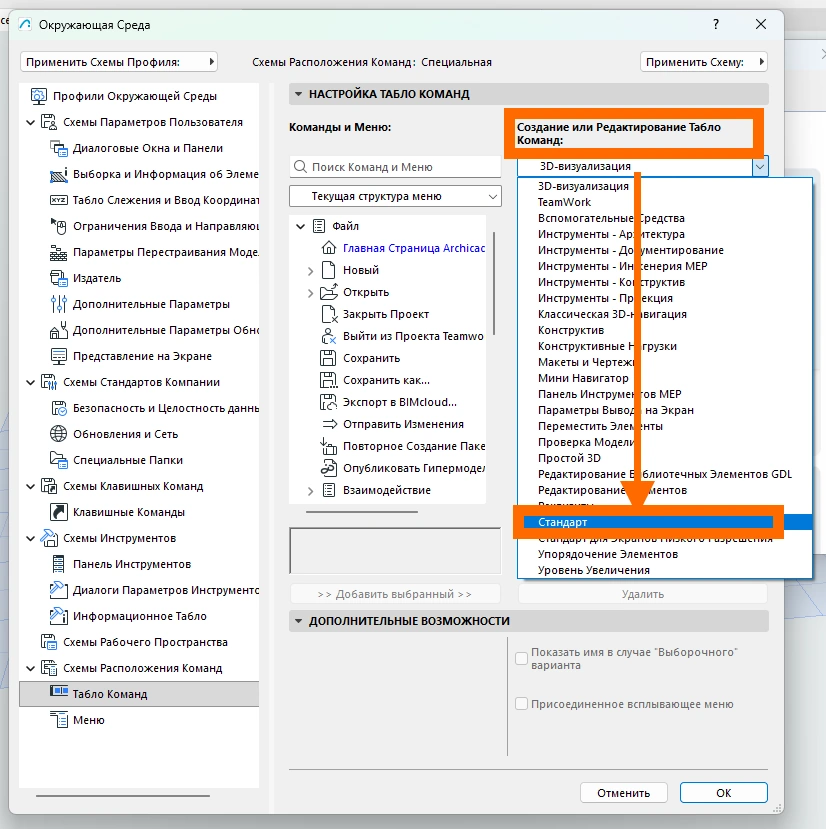The height and width of the screenshot is (829, 826).
Task: Click the help question mark icon
Action: pos(715,24)
